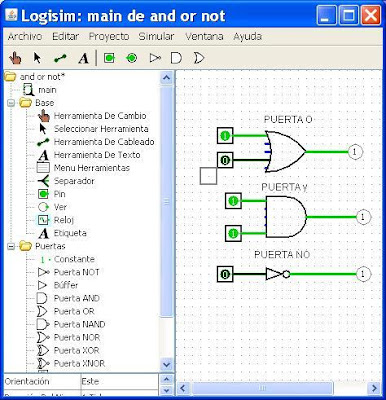This screenshot has width=386, height=400.
Task: Click the PUERTA O label text
Action: [288, 120]
